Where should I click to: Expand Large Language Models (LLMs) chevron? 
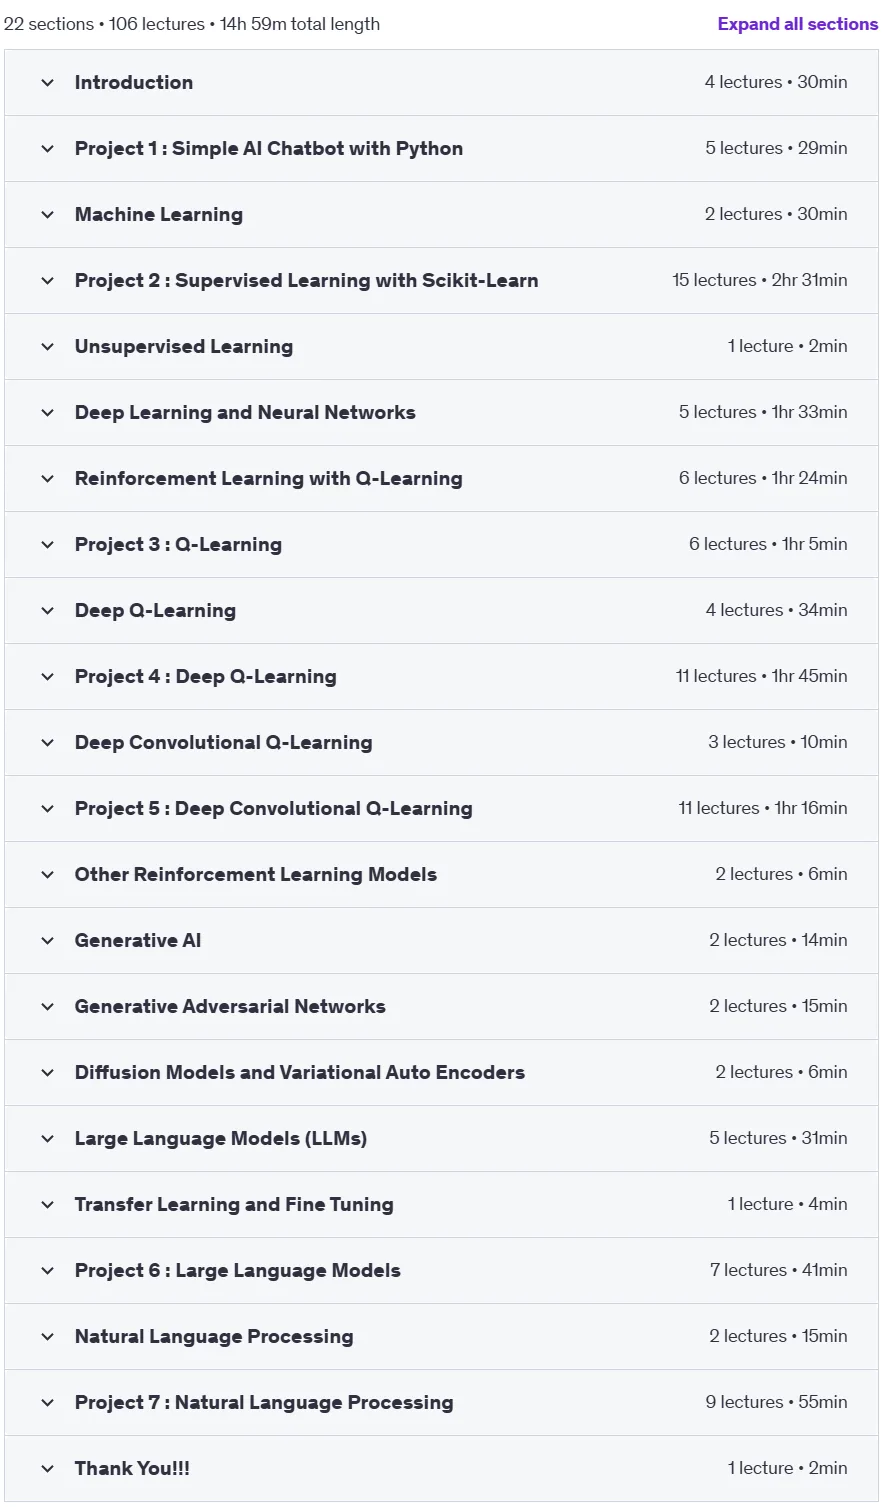pos(47,1139)
